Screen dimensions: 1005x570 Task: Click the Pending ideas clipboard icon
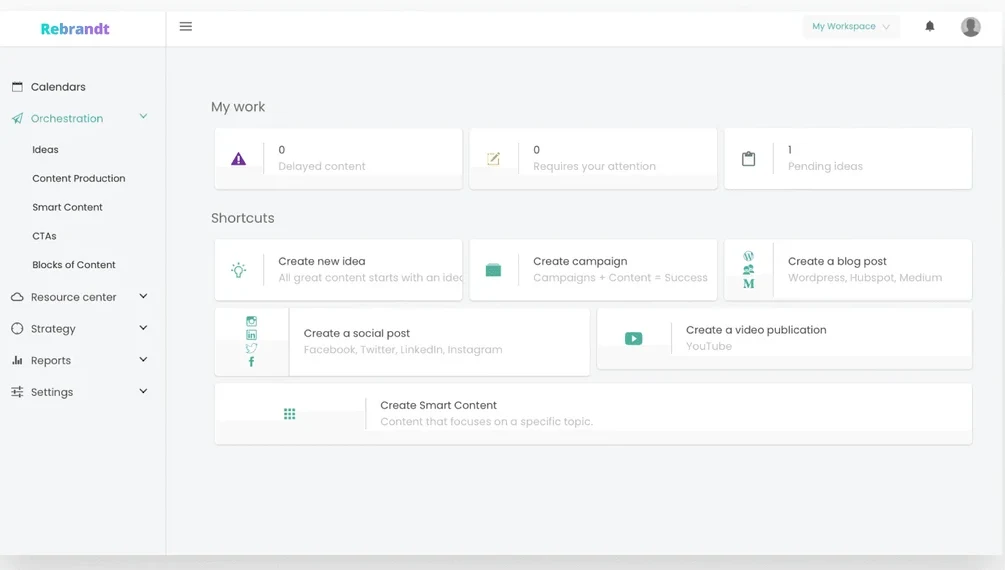(748, 158)
